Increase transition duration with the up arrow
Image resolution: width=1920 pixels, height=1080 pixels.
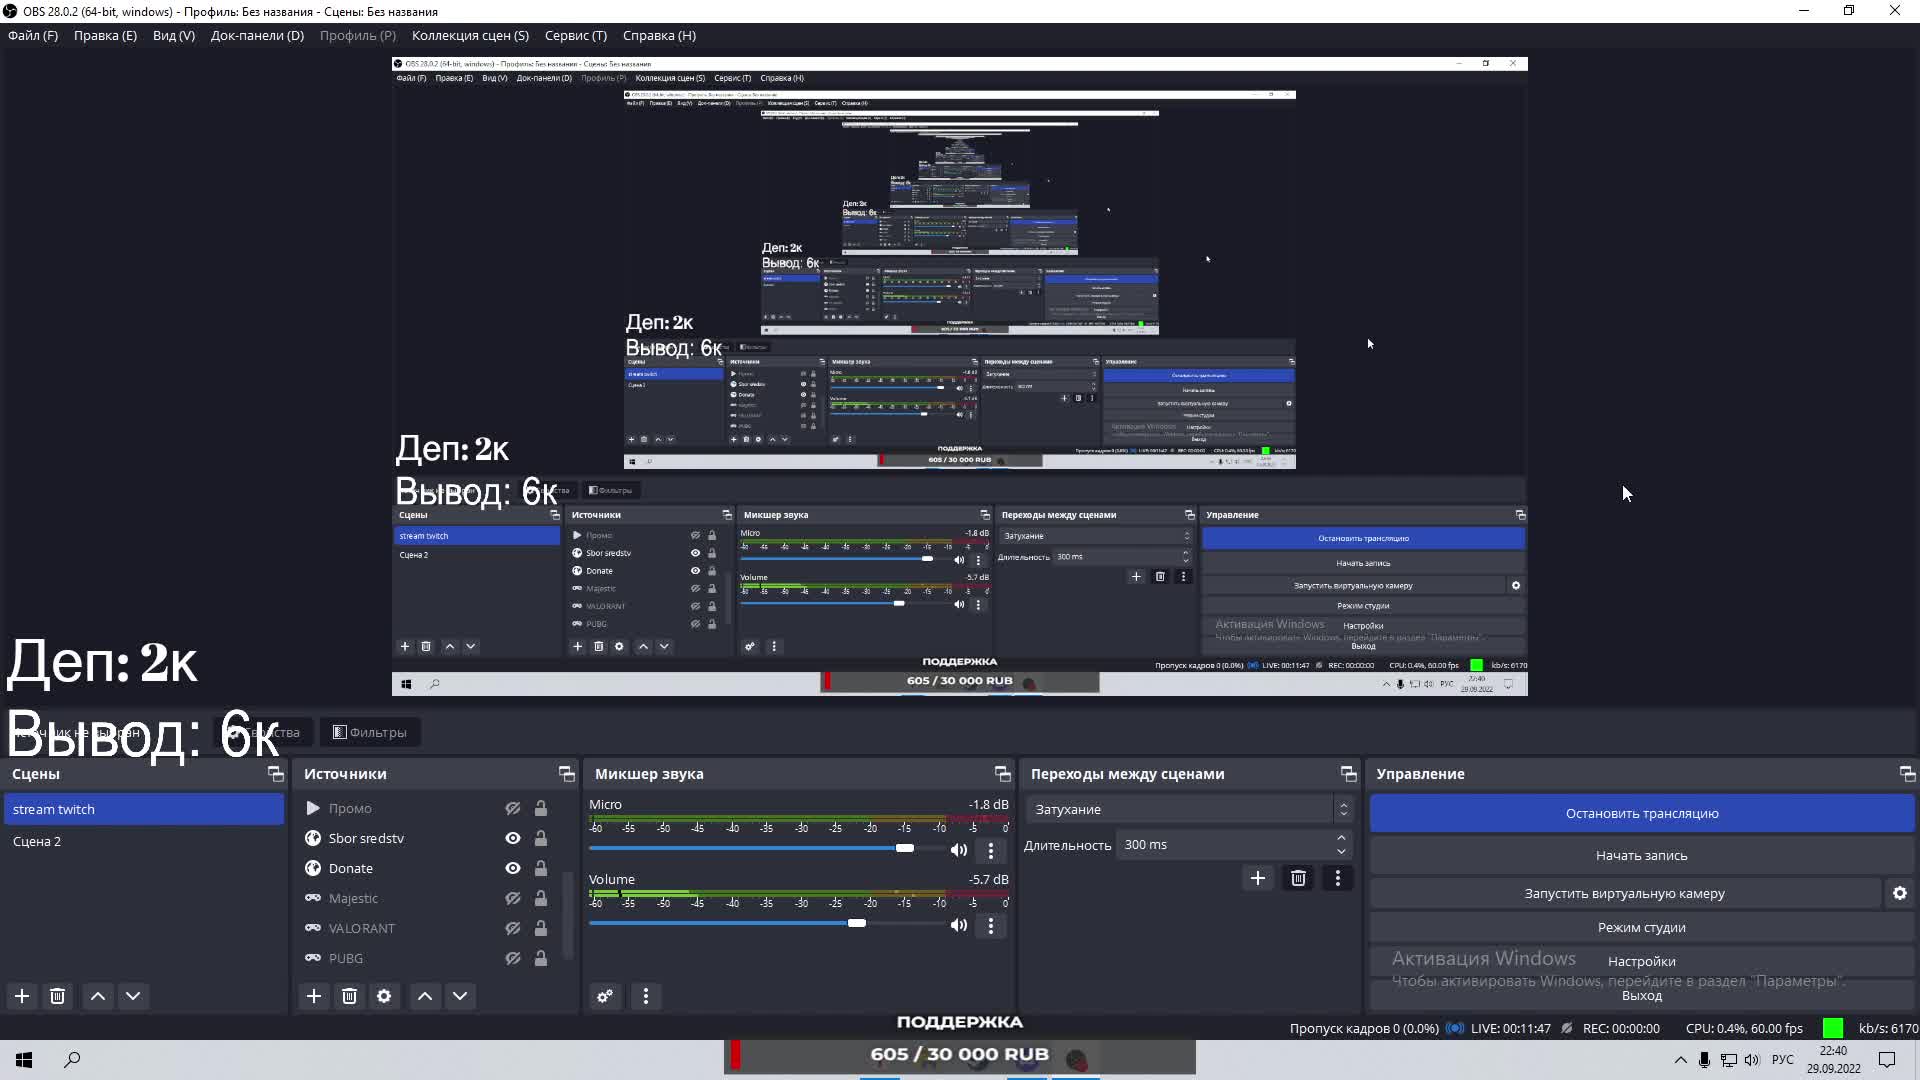tap(1341, 838)
